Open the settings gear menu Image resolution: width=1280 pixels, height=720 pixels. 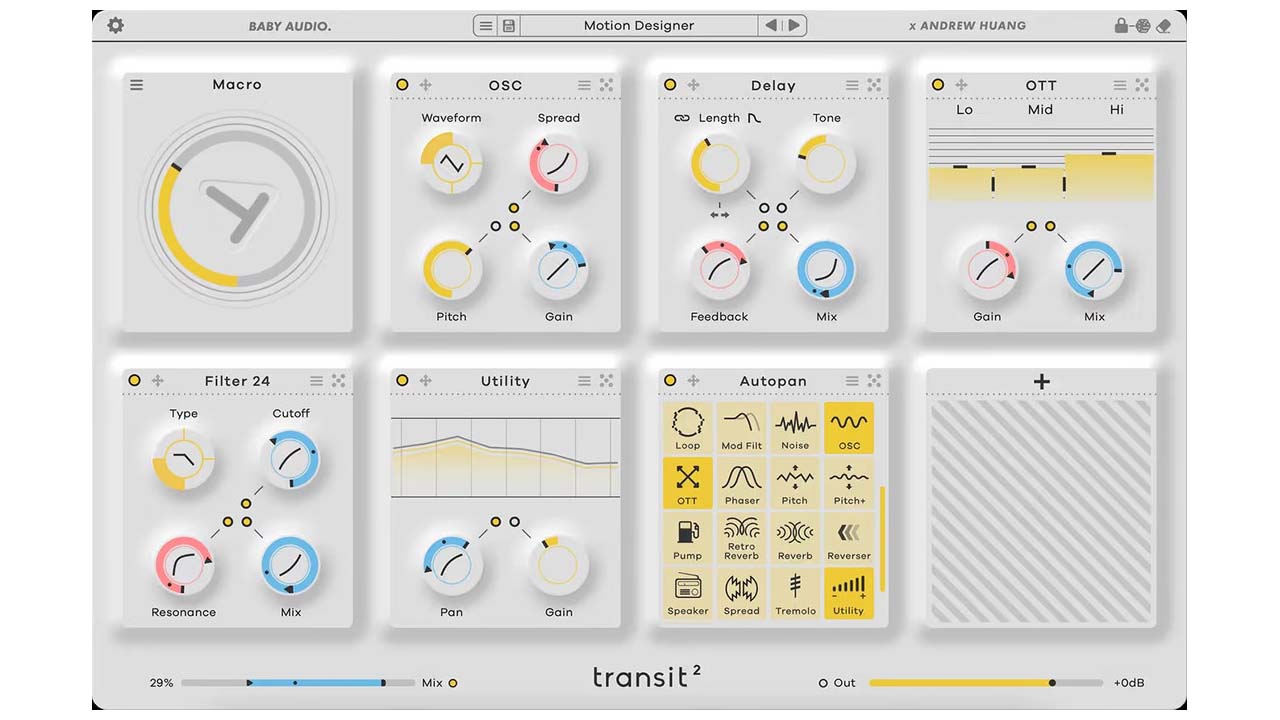tap(115, 25)
